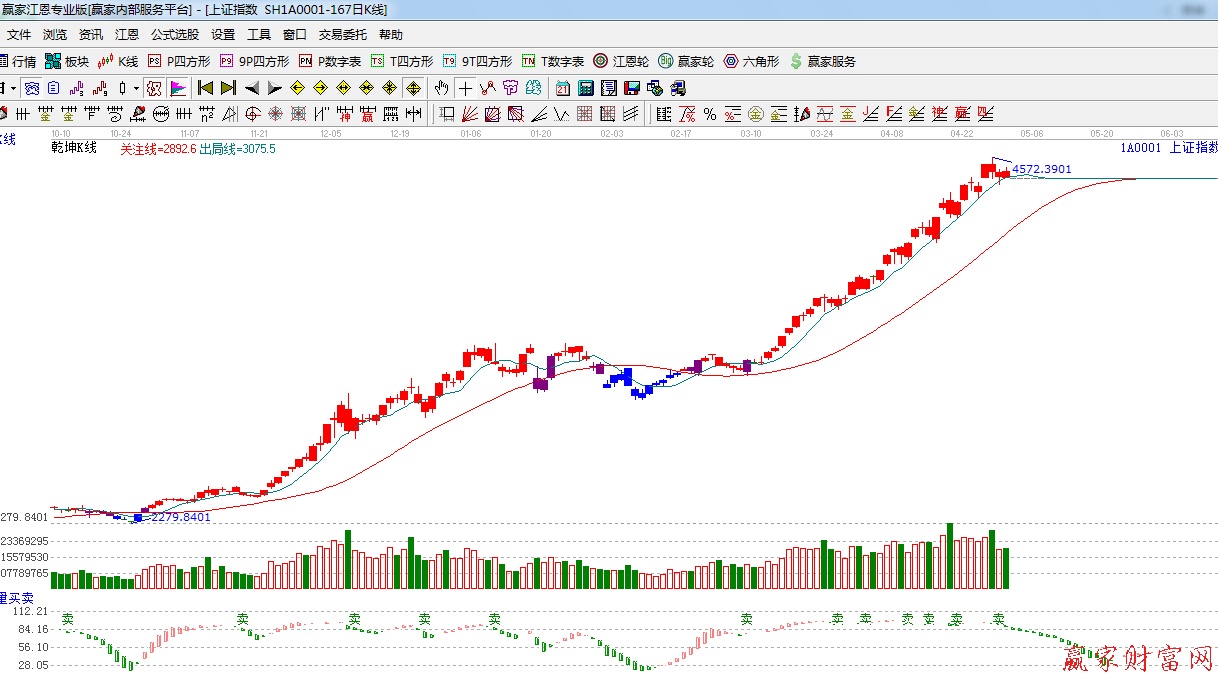Jump to first bar with skip-start icon
The height and width of the screenshot is (683, 1218).
point(205,88)
